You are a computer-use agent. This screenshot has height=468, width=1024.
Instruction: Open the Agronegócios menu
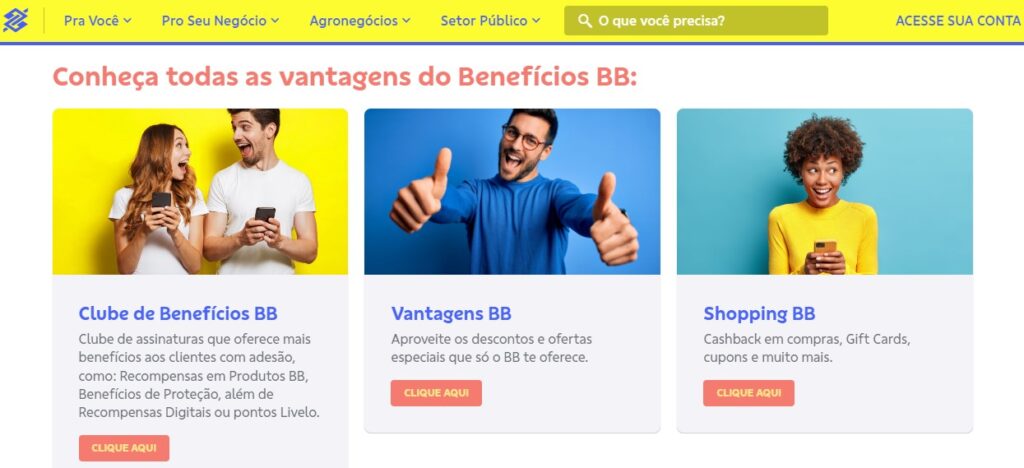click(x=360, y=20)
